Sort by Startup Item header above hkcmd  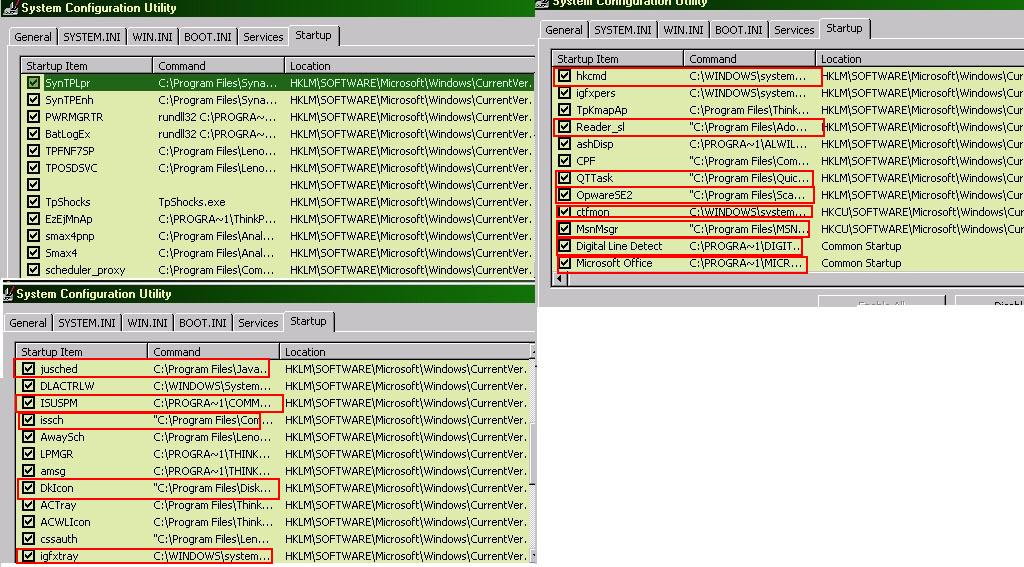coord(618,59)
